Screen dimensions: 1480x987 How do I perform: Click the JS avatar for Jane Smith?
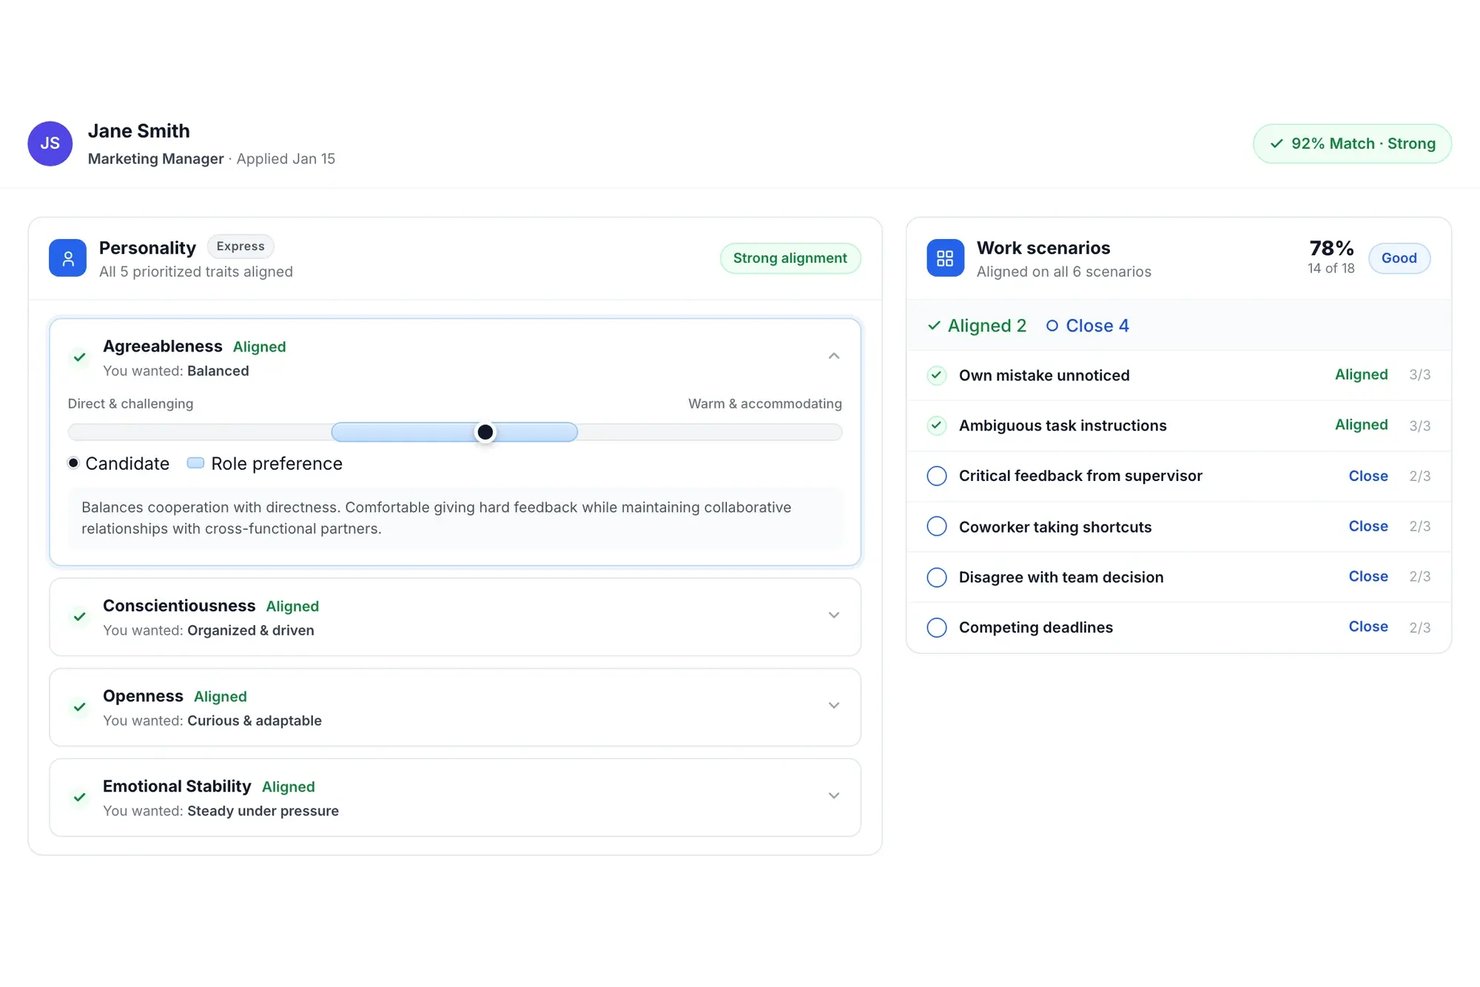pyautogui.click(x=50, y=144)
